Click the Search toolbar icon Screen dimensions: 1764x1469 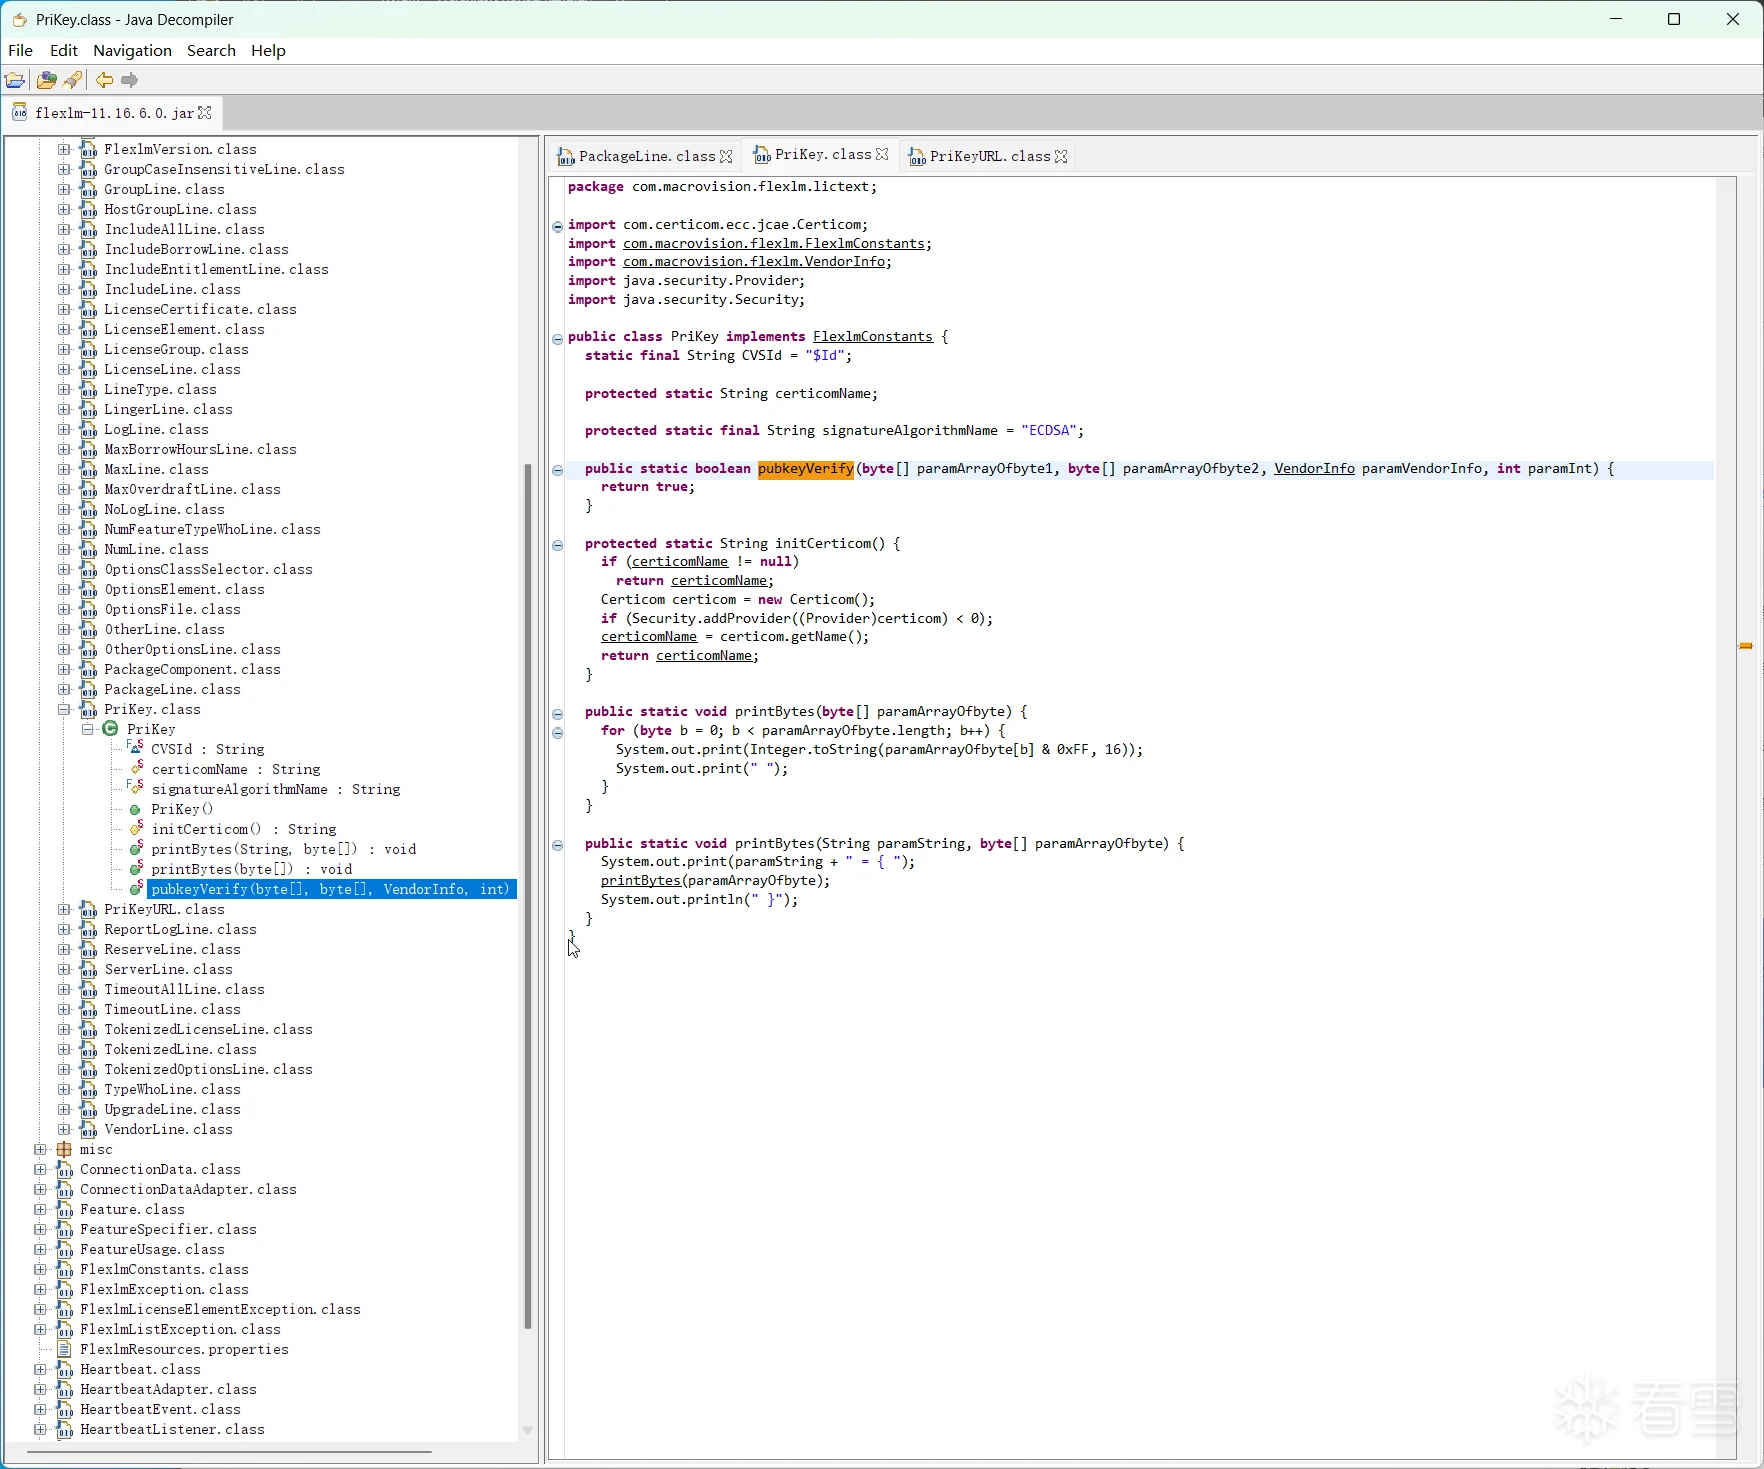point(73,80)
